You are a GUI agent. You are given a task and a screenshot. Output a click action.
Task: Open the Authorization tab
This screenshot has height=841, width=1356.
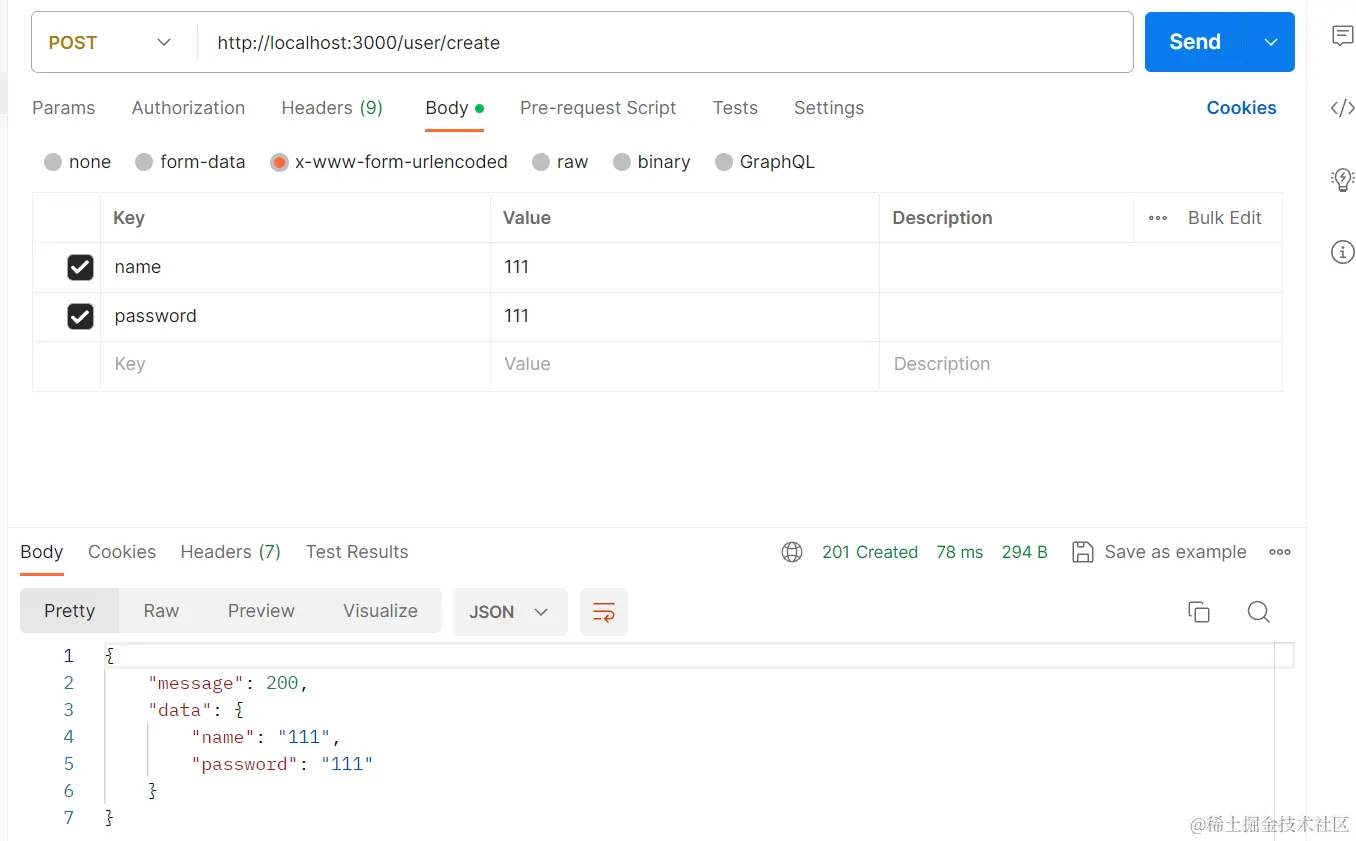click(188, 108)
